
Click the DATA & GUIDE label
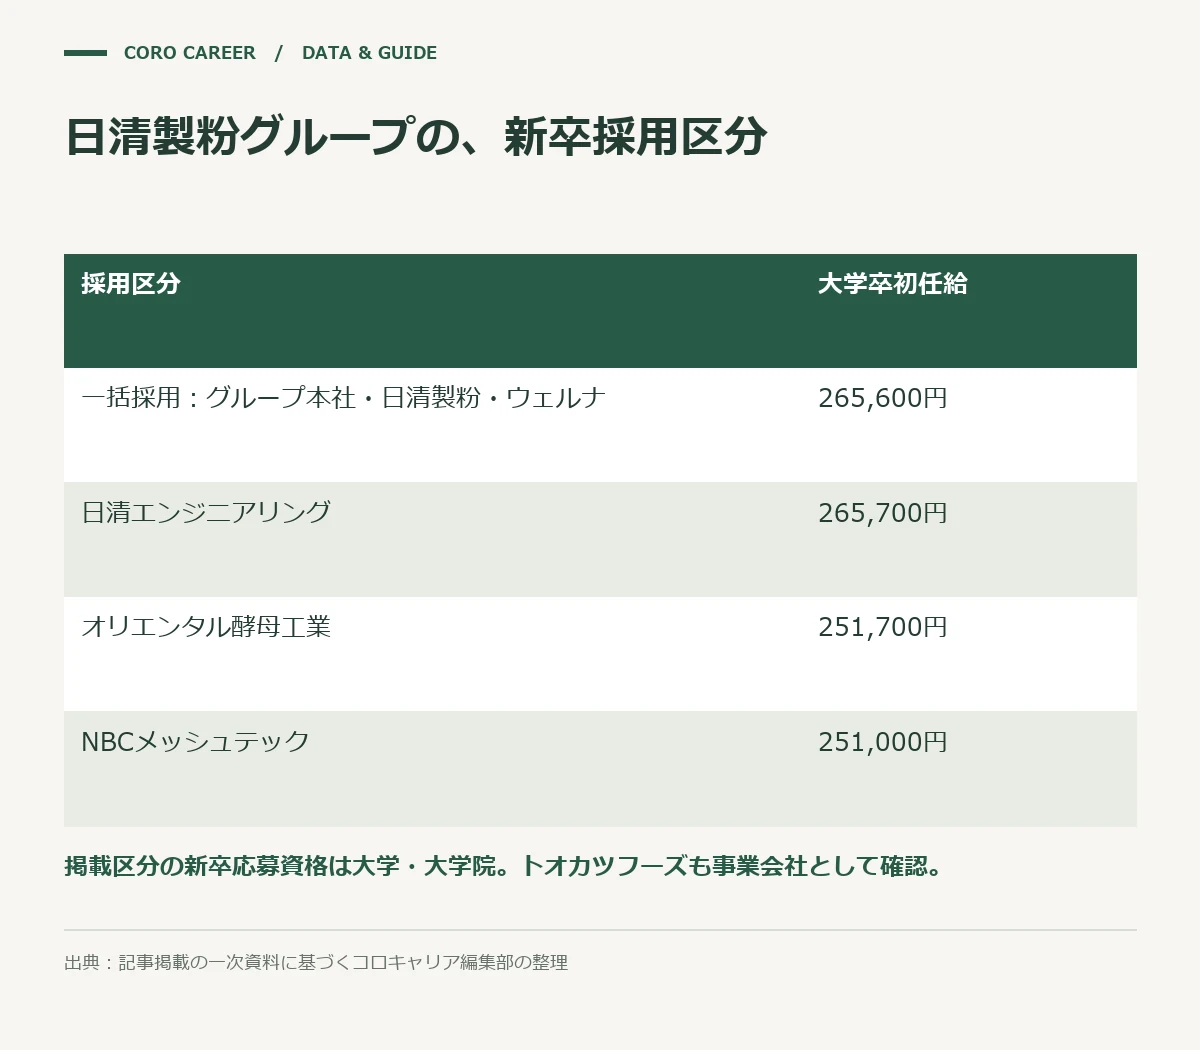tap(369, 53)
